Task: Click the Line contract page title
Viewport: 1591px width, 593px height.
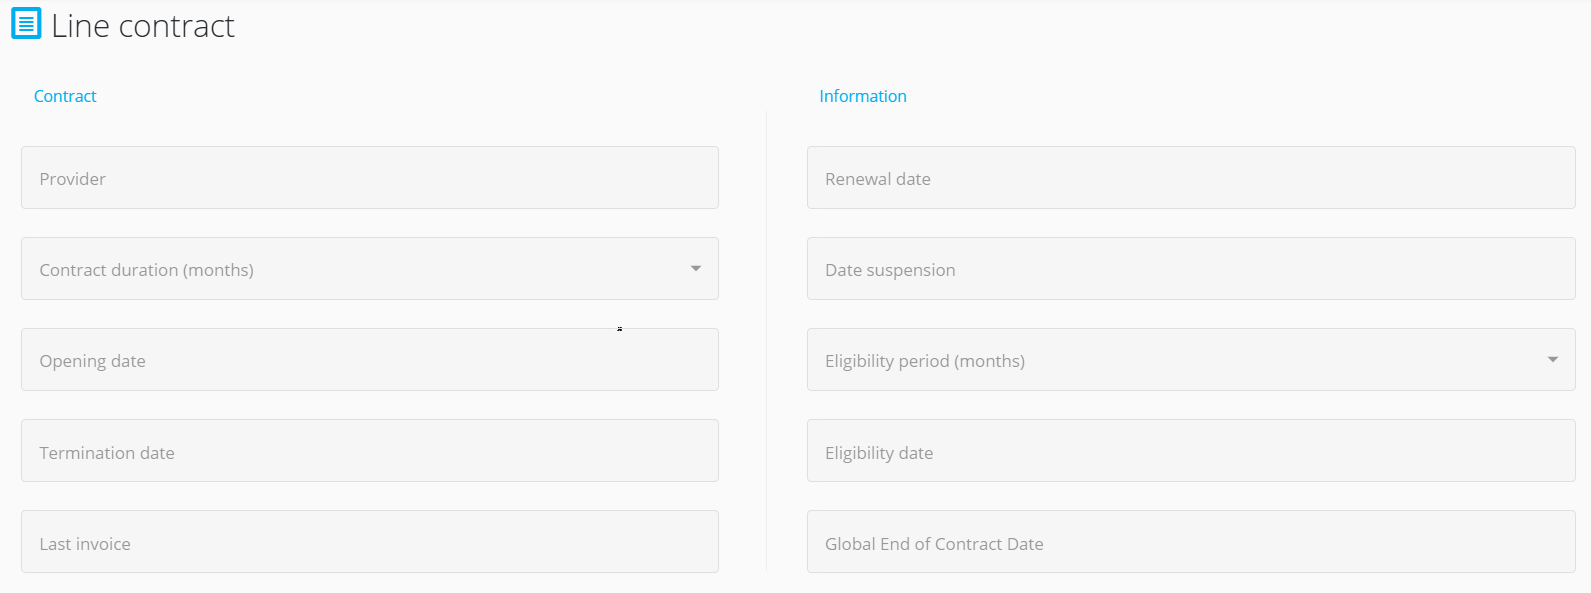Action: pyautogui.click(x=143, y=25)
